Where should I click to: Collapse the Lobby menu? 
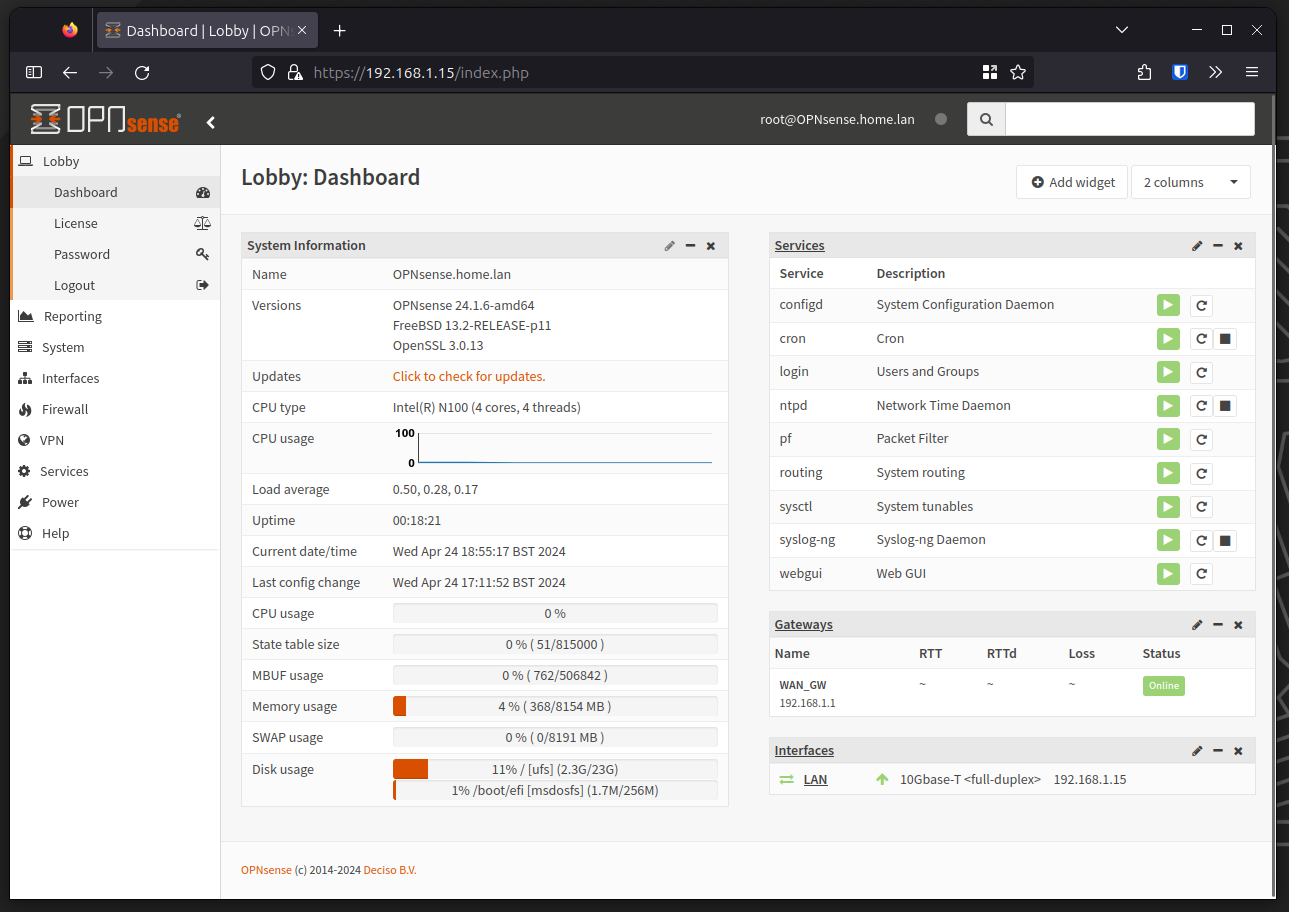point(115,161)
